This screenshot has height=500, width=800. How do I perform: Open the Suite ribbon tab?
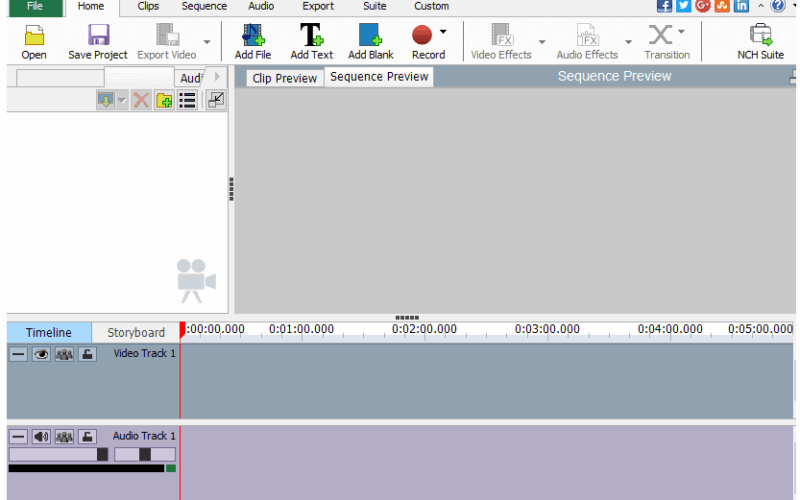click(x=374, y=6)
